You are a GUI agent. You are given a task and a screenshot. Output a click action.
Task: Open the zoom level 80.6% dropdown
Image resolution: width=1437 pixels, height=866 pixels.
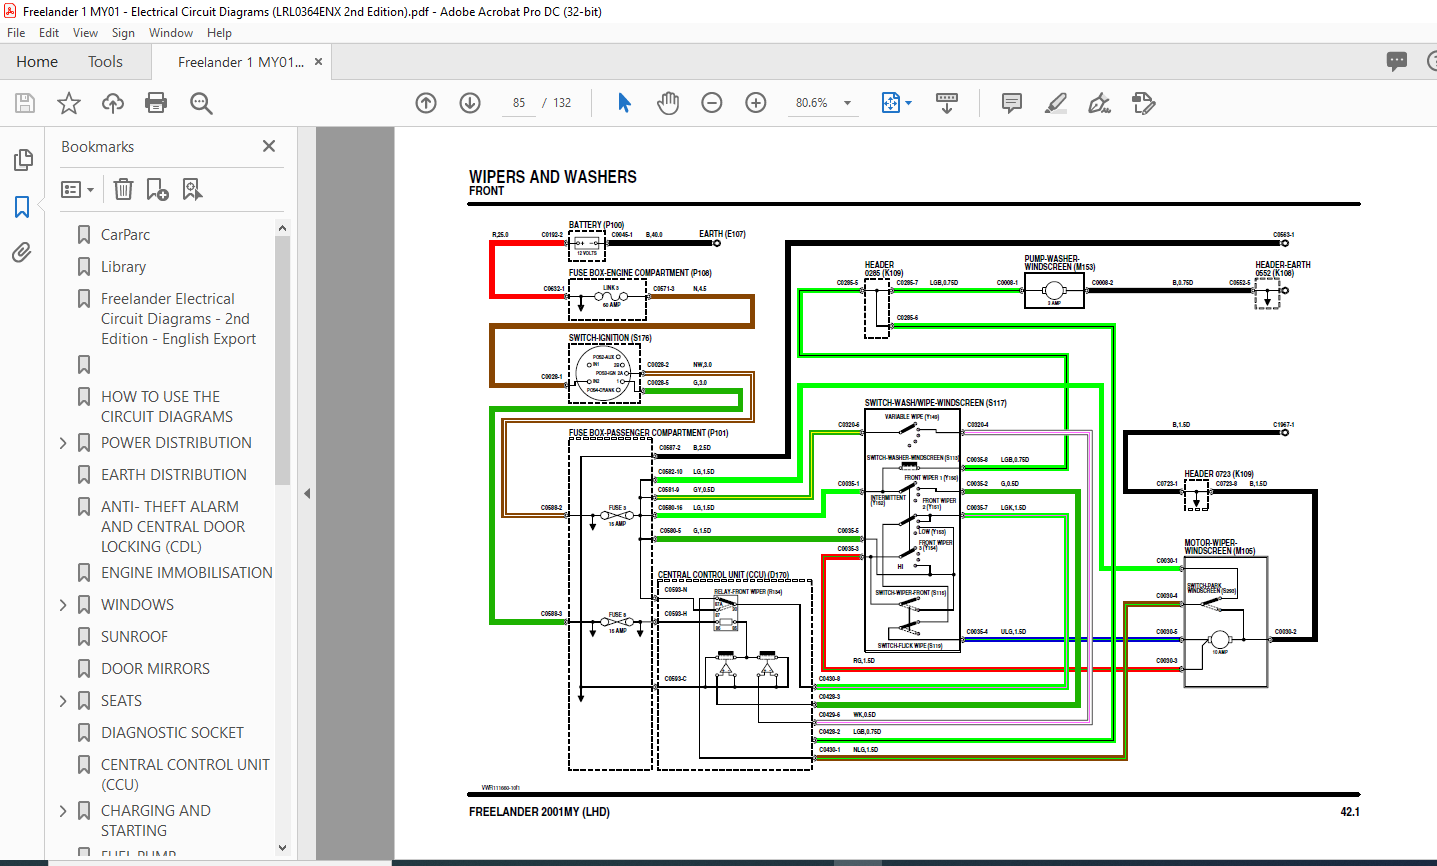[x=824, y=103]
